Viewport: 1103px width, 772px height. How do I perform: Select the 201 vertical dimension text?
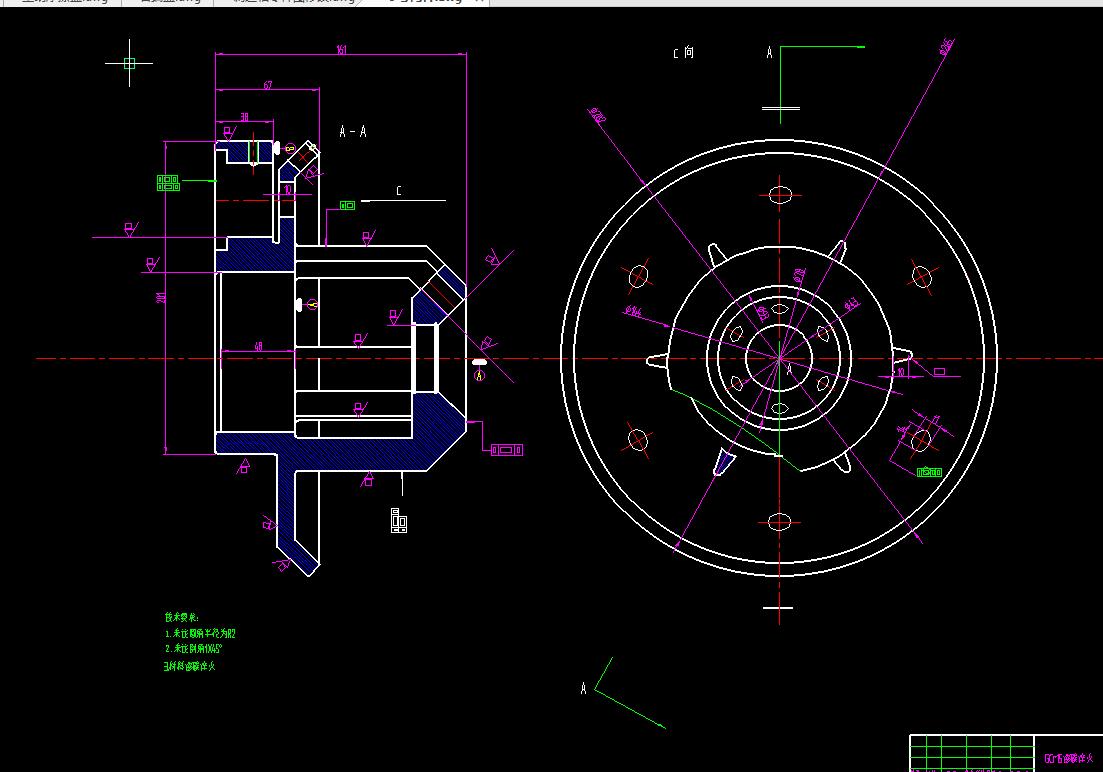click(161, 298)
